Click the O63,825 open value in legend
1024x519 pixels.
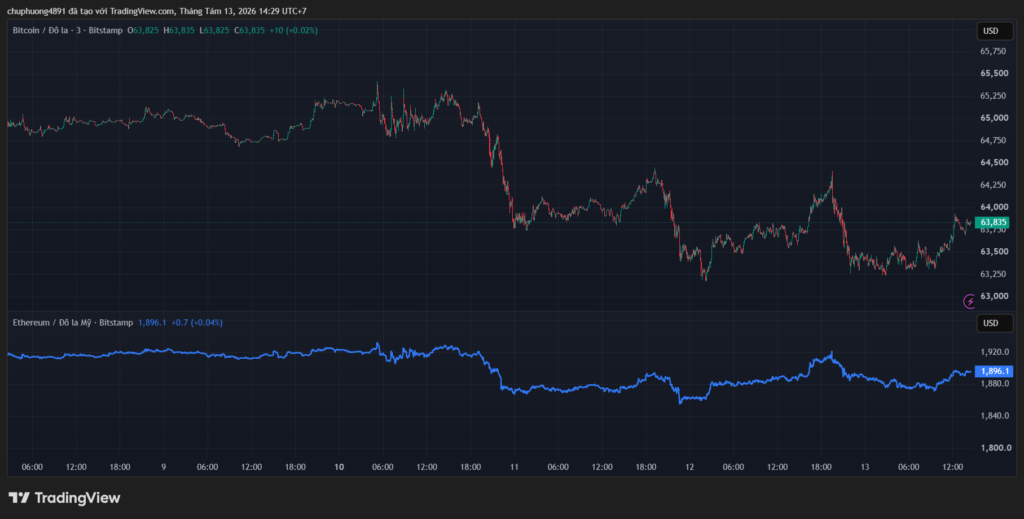143,30
